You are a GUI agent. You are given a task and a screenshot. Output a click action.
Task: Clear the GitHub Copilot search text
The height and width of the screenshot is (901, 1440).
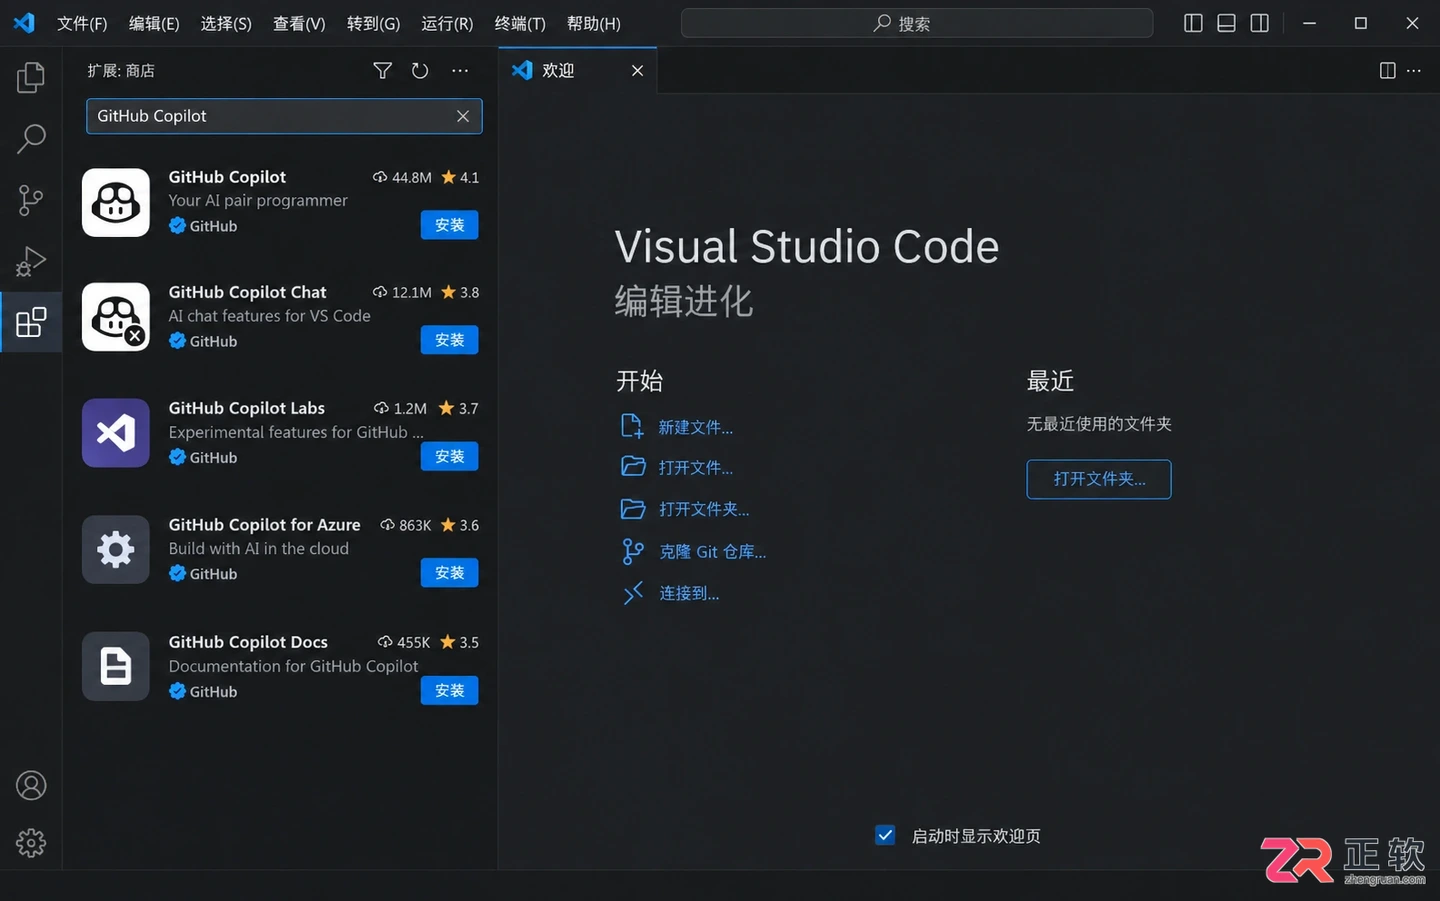pyautogui.click(x=463, y=116)
